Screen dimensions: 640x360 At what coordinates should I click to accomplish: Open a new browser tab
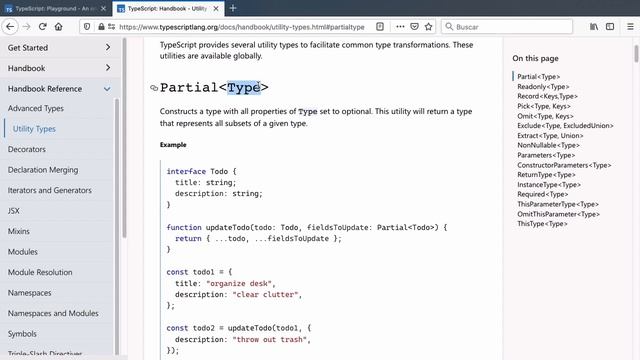pos(233,8)
